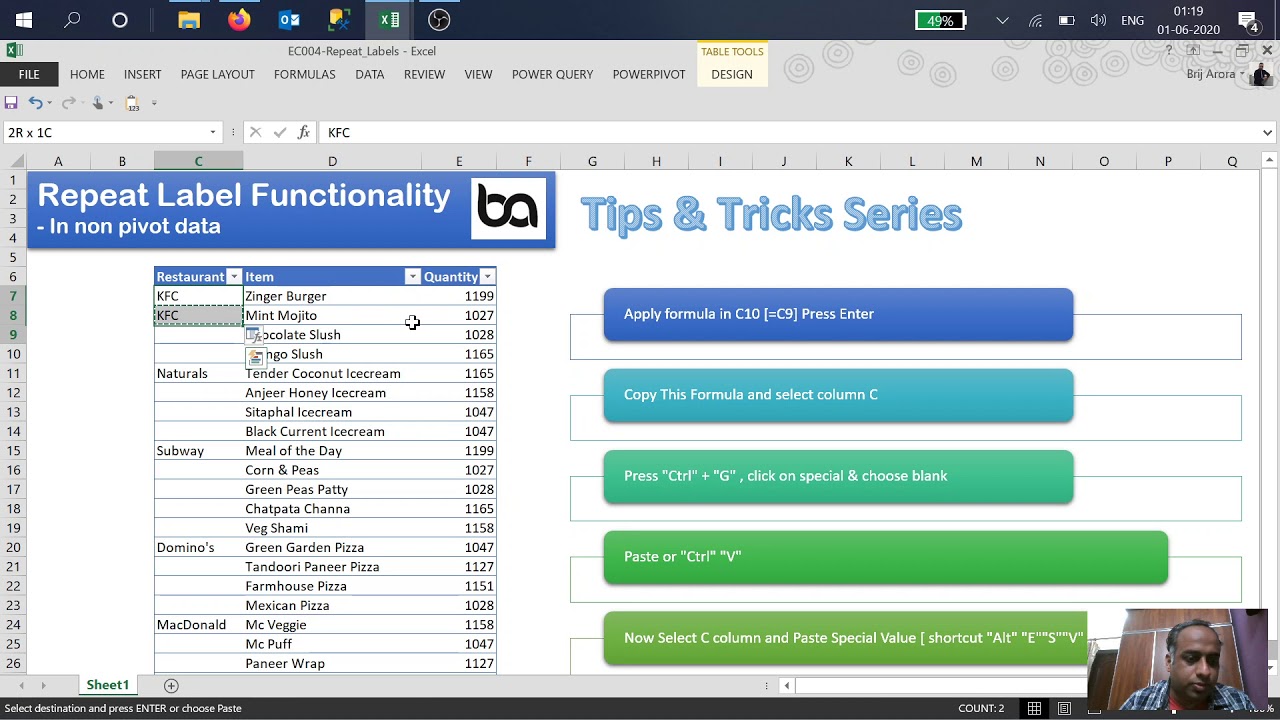Click cell containing Zinger Burger
The image size is (1280, 720).
332,296
